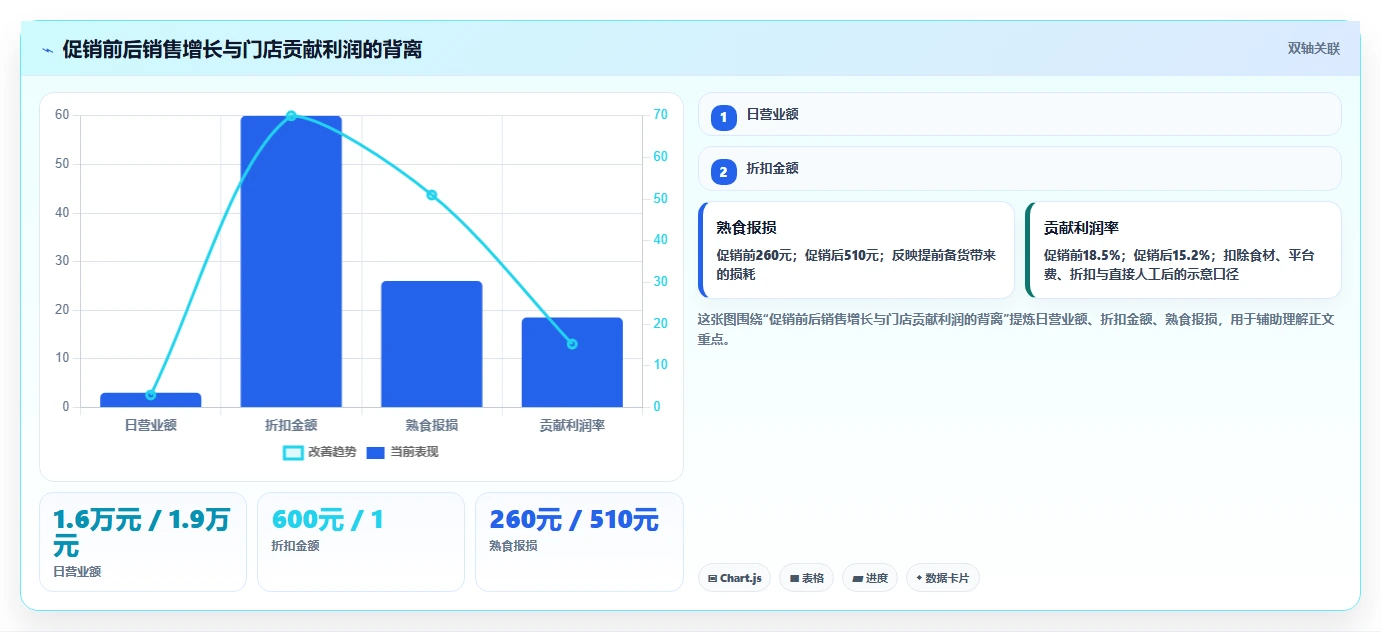Click the 改善趋势 legend label
This screenshot has height=632, width=1381.
[332, 452]
